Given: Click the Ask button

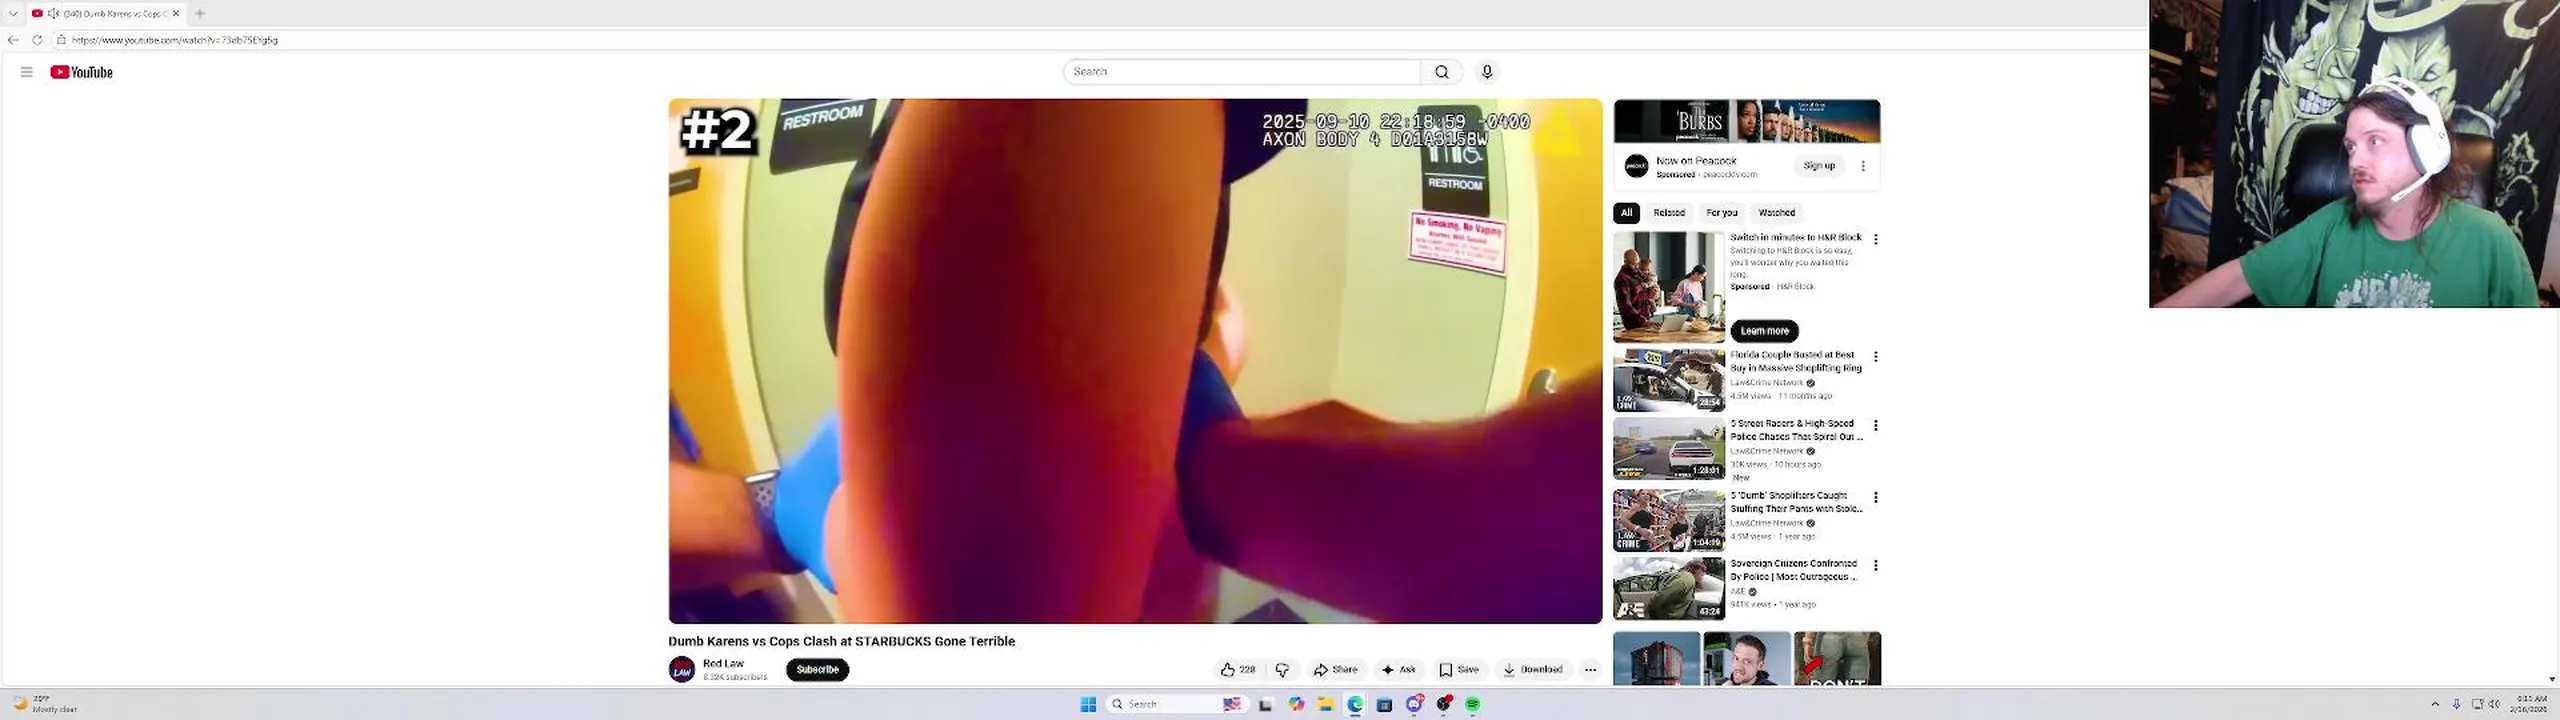Looking at the screenshot, I should tap(1398, 670).
